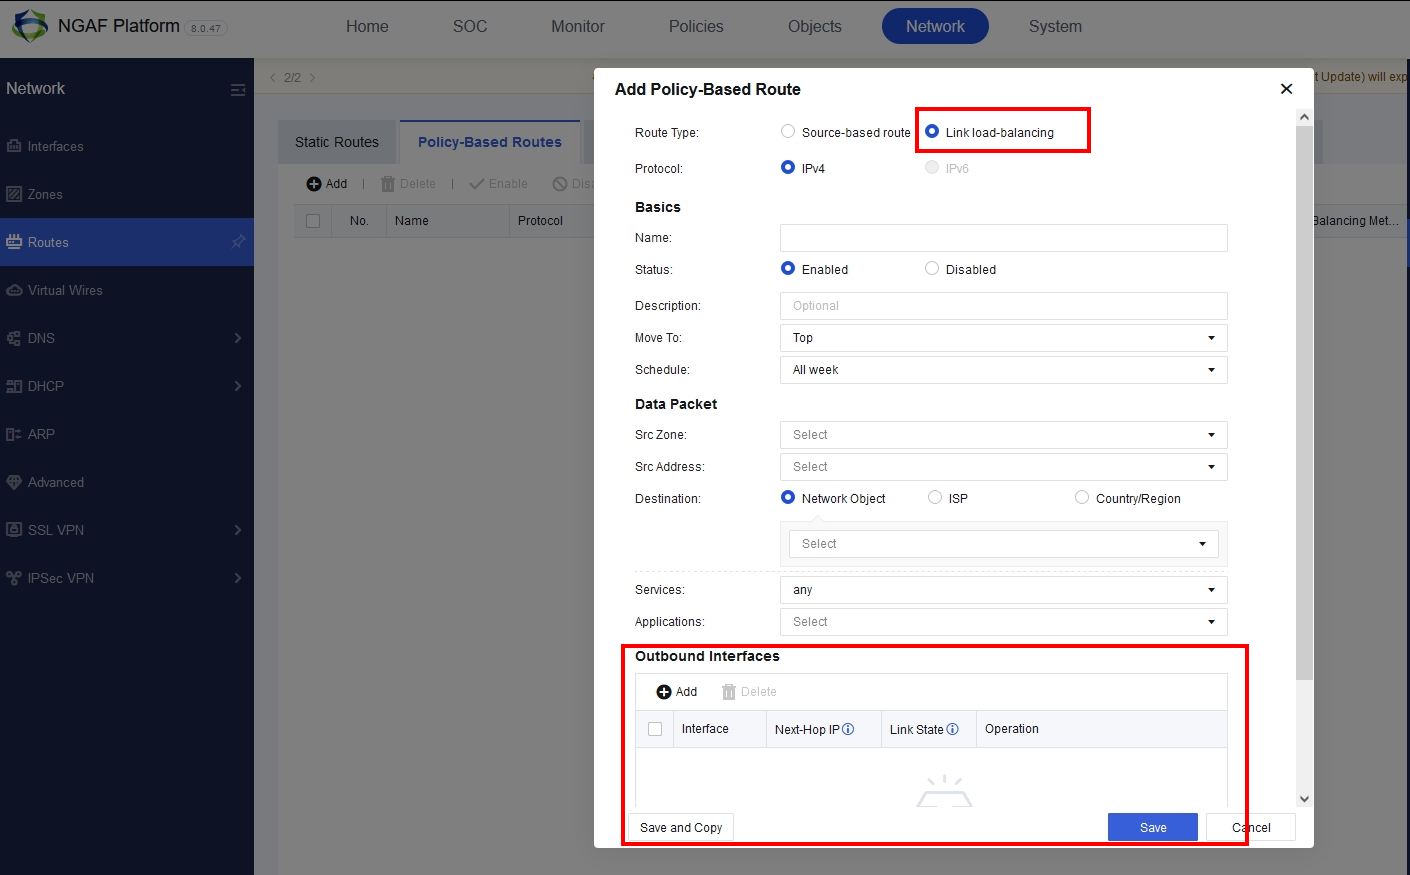Click the Routes sidebar icon
The image size is (1410, 875).
14,242
